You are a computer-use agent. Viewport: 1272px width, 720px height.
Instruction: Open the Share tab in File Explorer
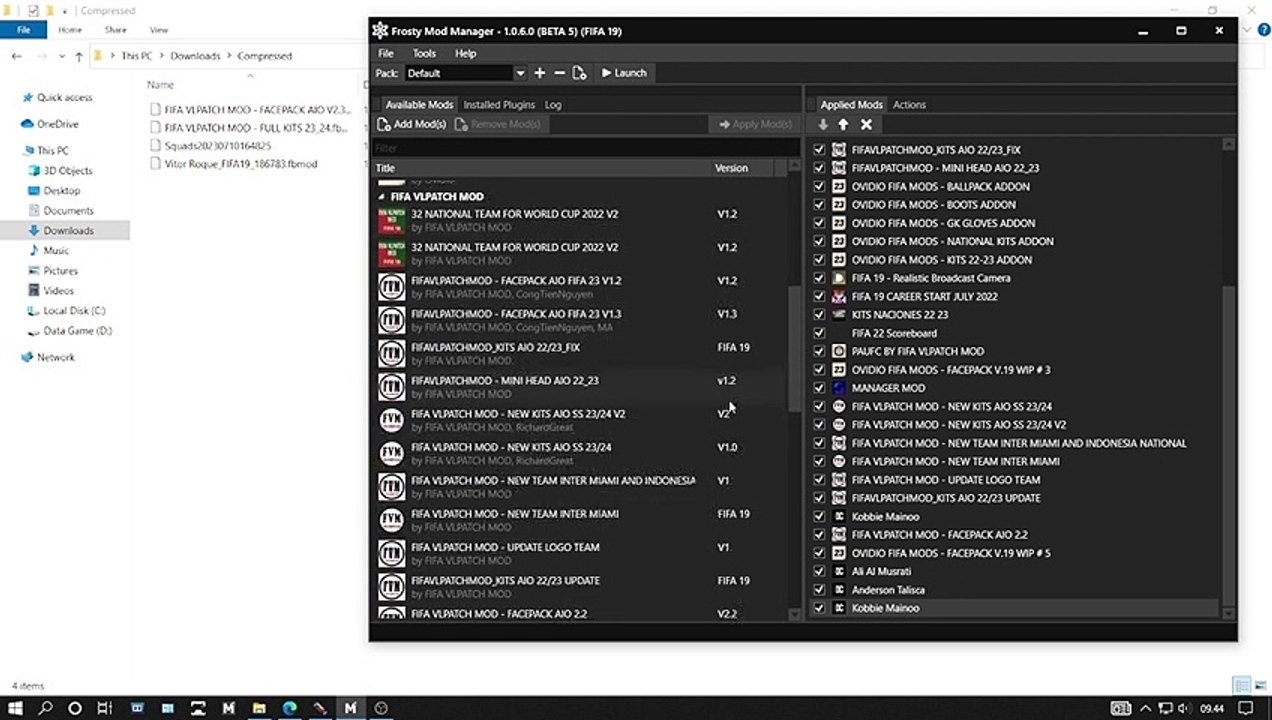tap(115, 30)
